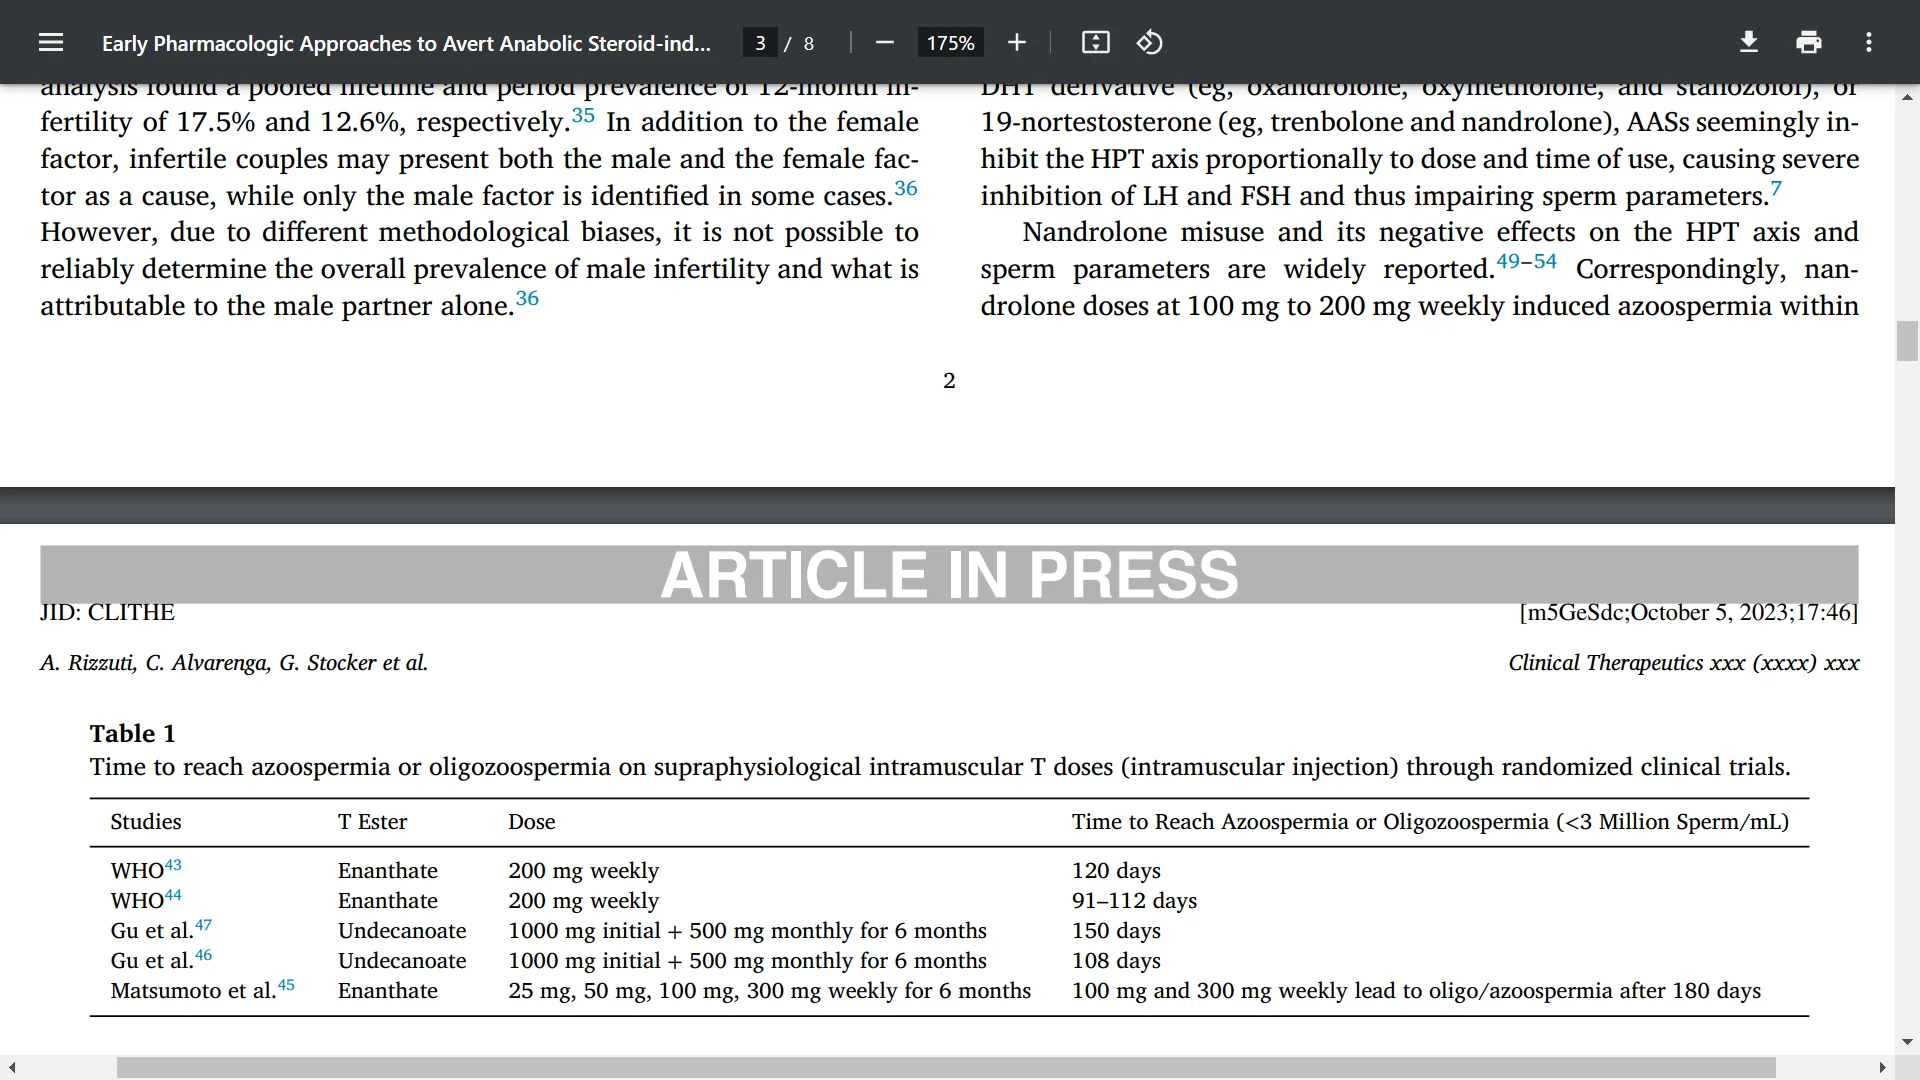
Task: Open the more actions menu
Action: tap(1869, 42)
